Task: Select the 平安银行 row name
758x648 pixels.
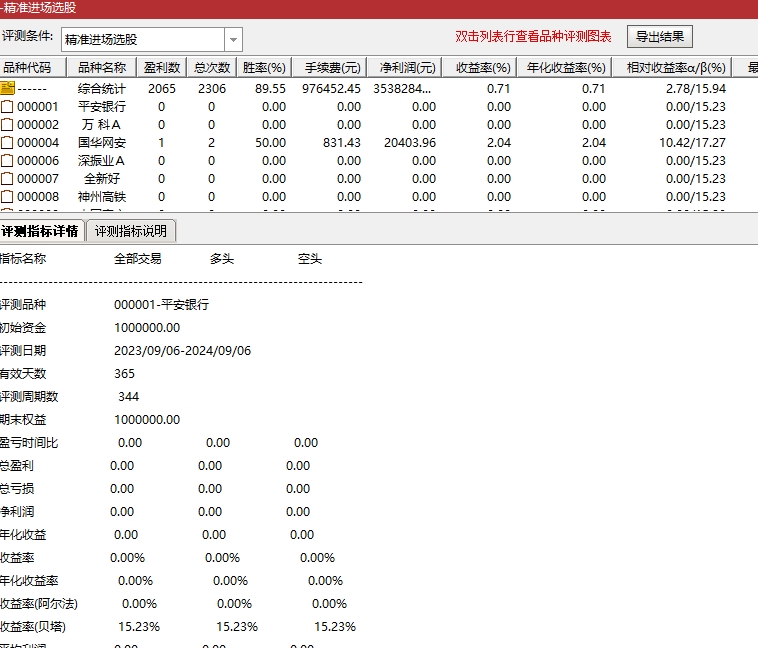Action: pos(102,106)
